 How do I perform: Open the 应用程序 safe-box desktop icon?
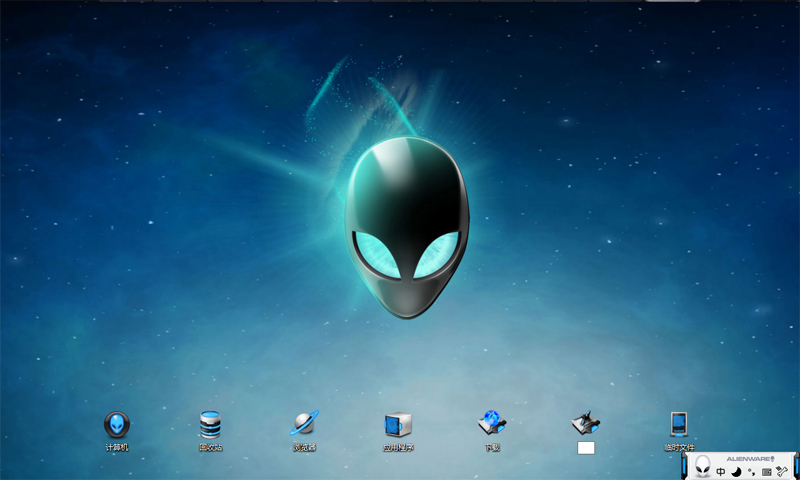(x=398, y=424)
